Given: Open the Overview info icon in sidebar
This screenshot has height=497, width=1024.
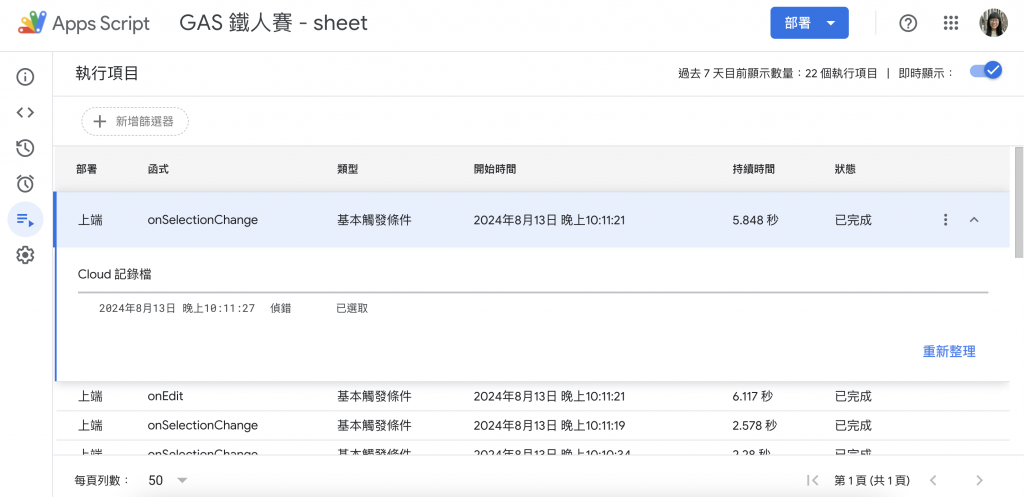Looking at the screenshot, I should (26, 77).
